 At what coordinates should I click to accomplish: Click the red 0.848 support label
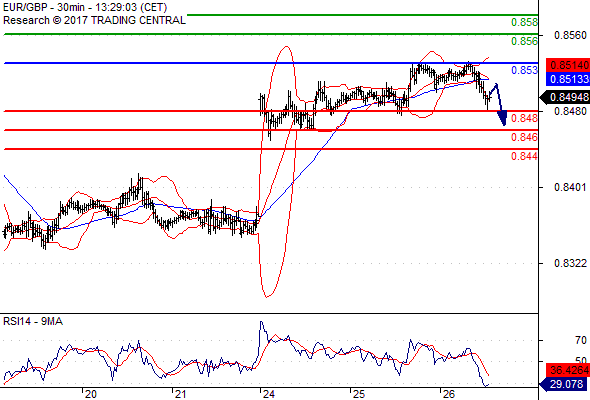(x=524, y=118)
